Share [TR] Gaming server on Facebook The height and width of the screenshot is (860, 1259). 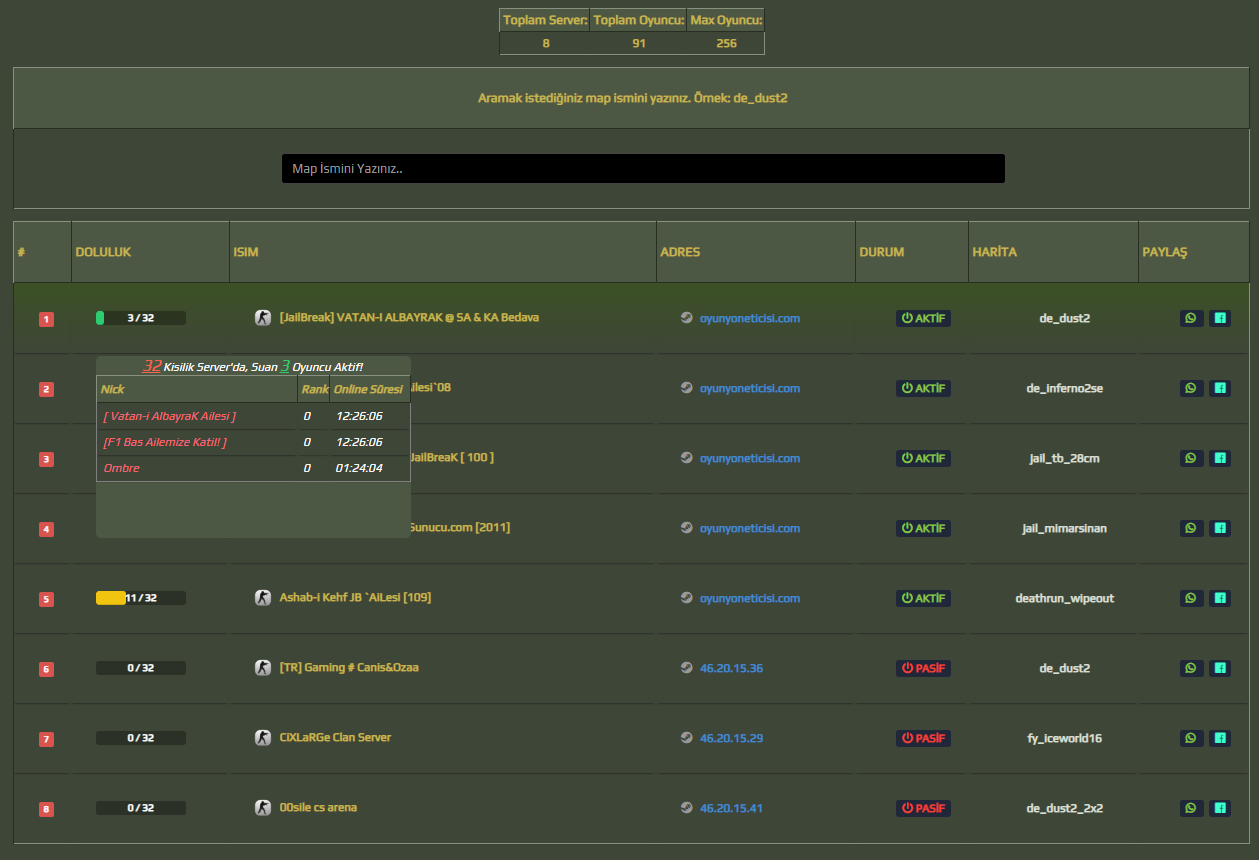click(1220, 668)
